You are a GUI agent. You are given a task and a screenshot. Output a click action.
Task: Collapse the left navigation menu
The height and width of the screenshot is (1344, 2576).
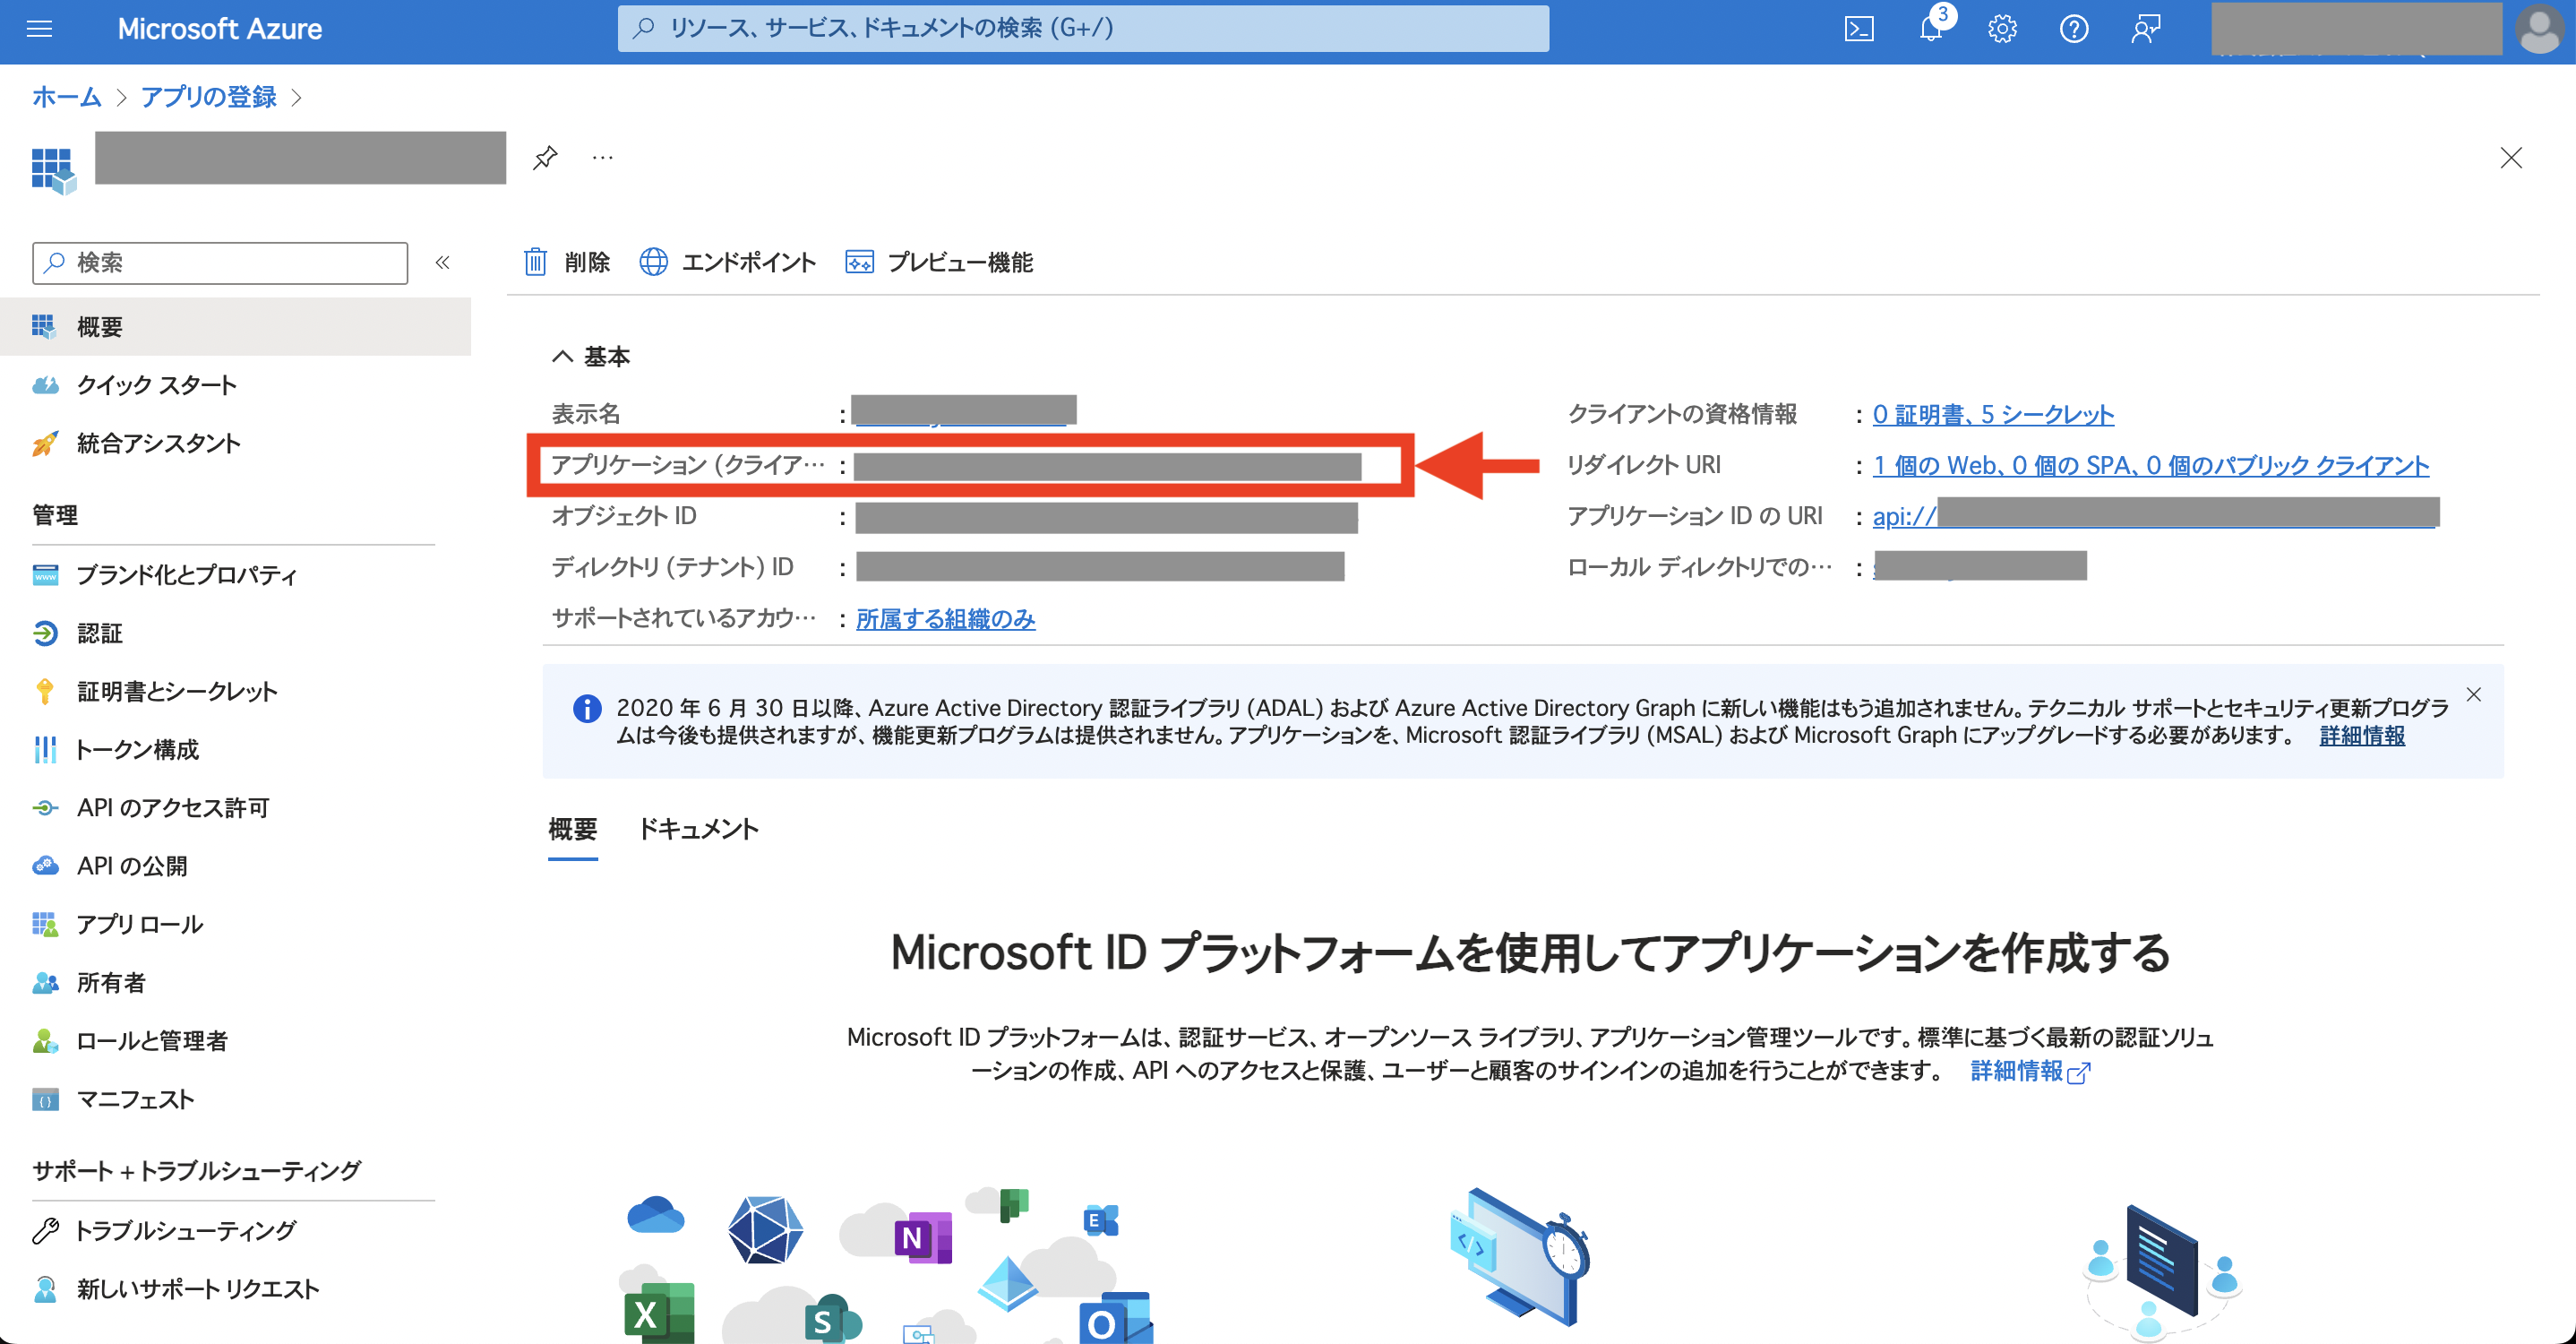tap(443, 262)
